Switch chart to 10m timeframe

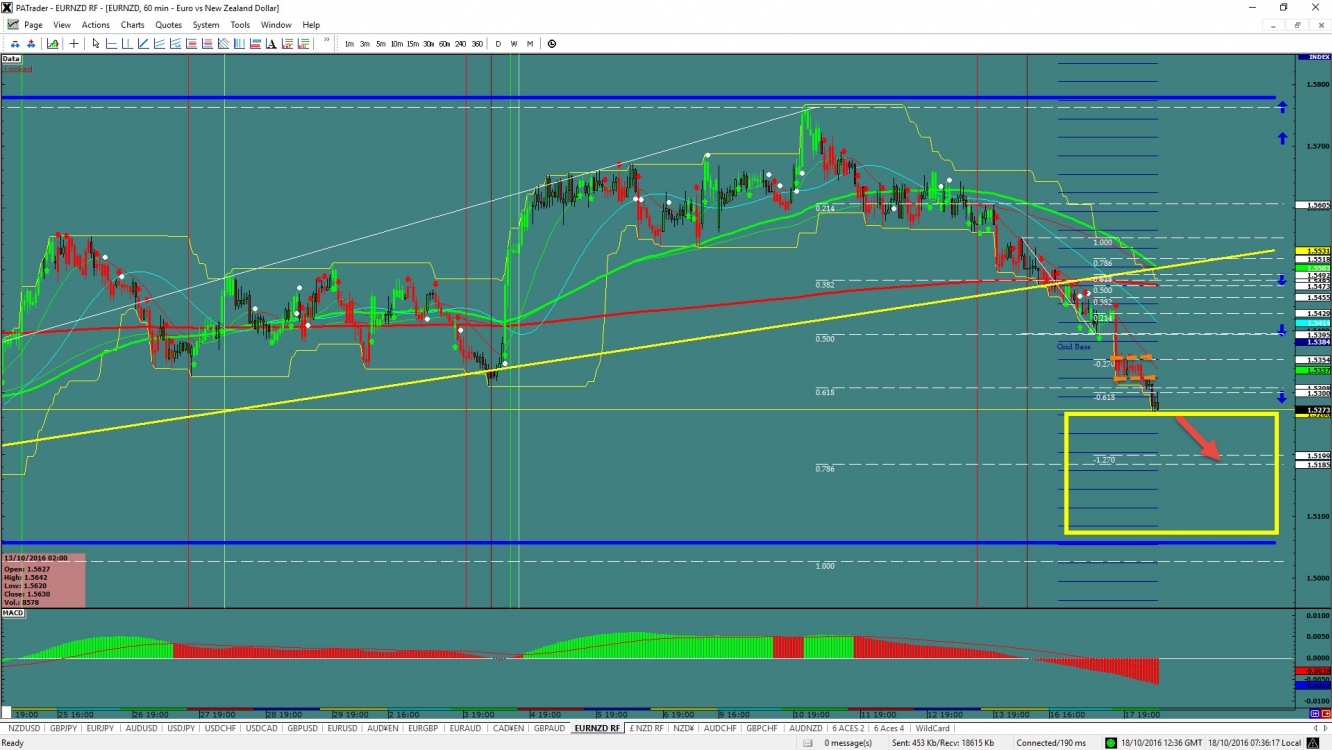[397, 44]
